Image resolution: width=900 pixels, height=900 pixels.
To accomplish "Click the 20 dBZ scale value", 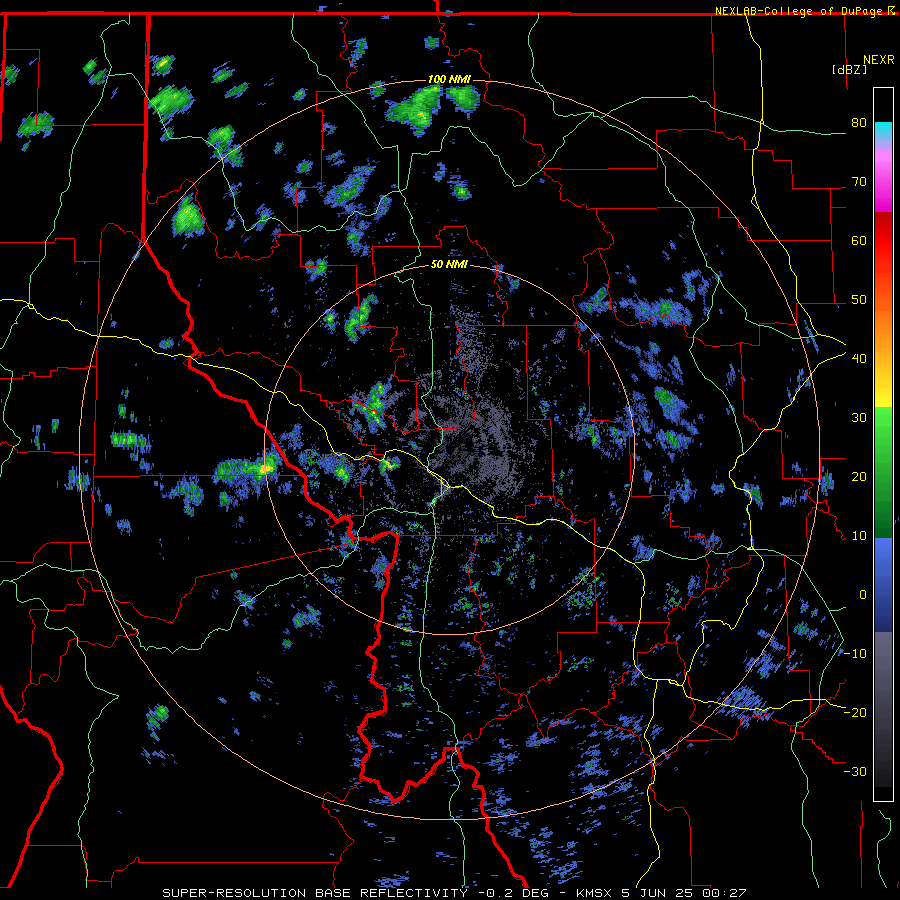I will 859,477.
